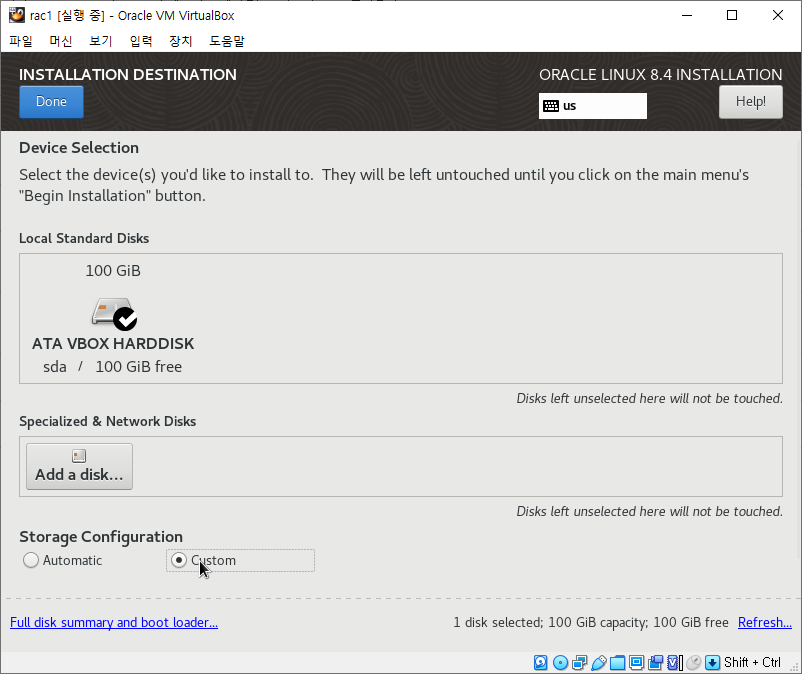The image size is (802, 674).
Task: Click the Add a disk... button
Action: tap(79, 466)
